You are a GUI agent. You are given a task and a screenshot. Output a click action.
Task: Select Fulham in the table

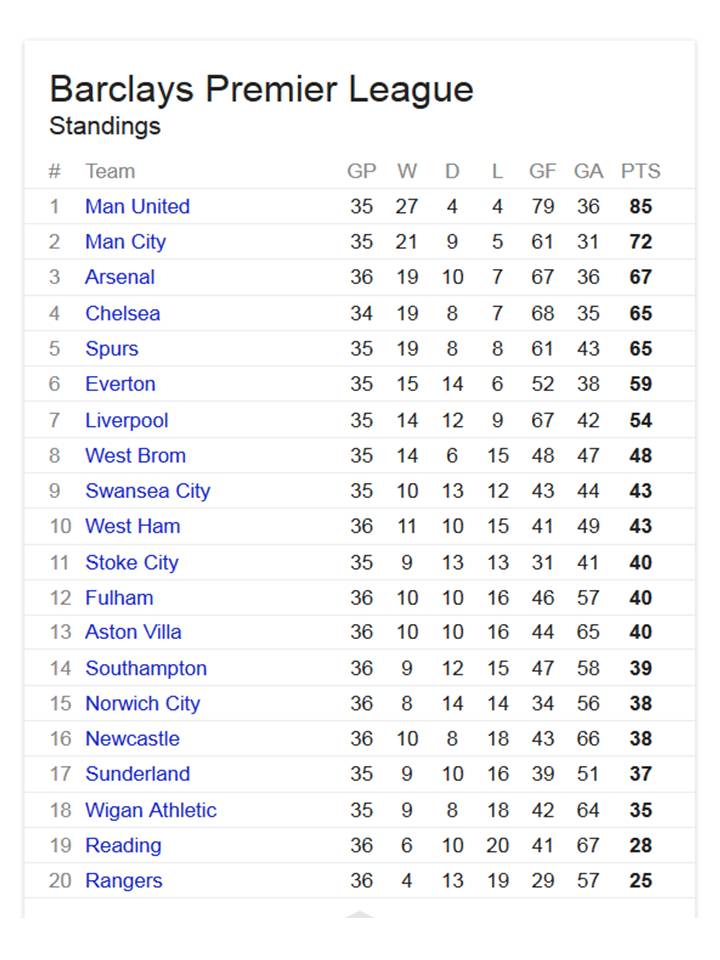119,598
